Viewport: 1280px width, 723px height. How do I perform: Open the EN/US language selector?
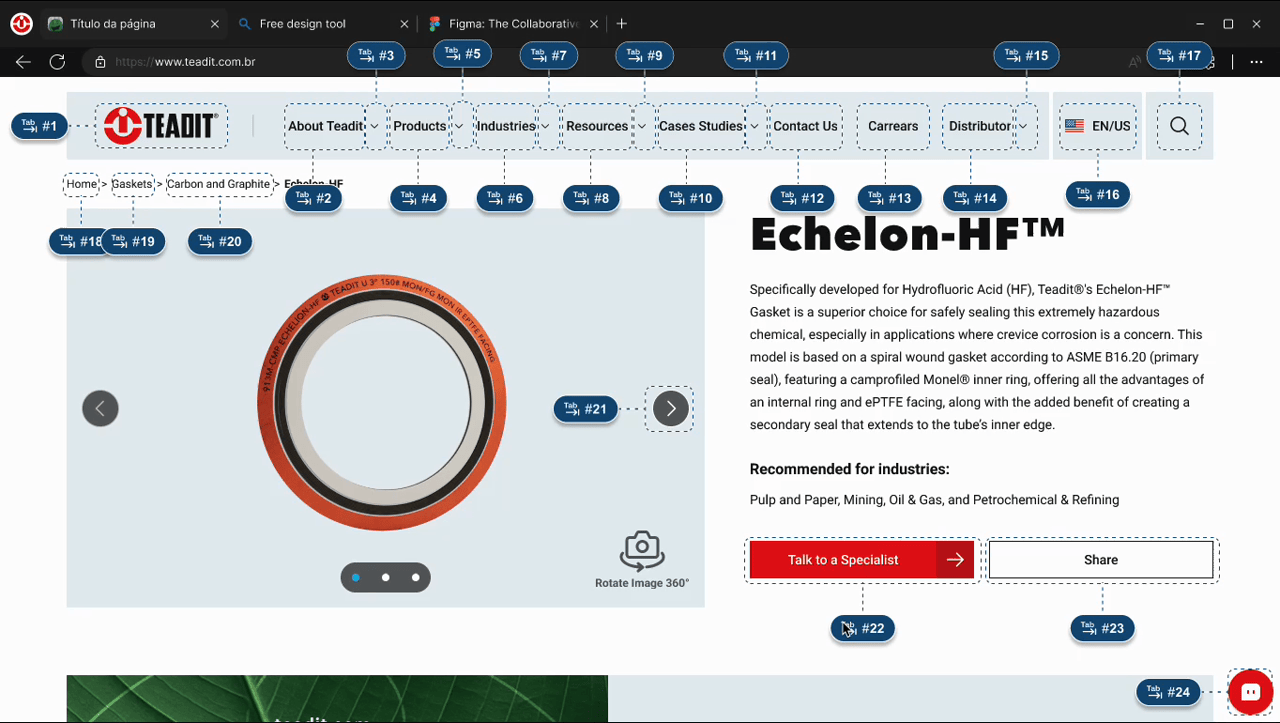(1097, 126)
